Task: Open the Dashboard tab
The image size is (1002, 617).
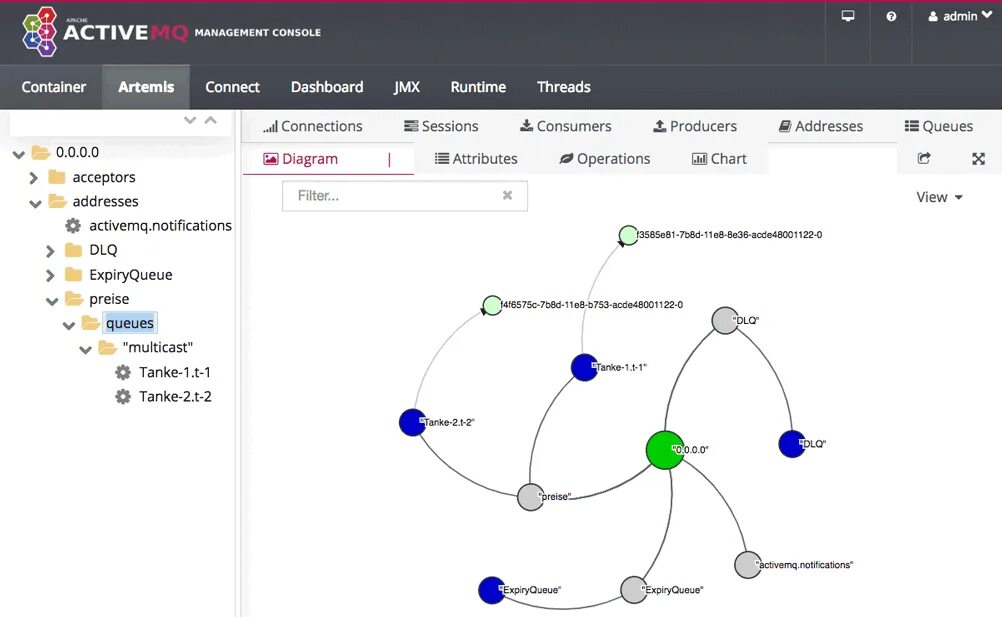Action: pyautogui.click(x=327, y=87)
